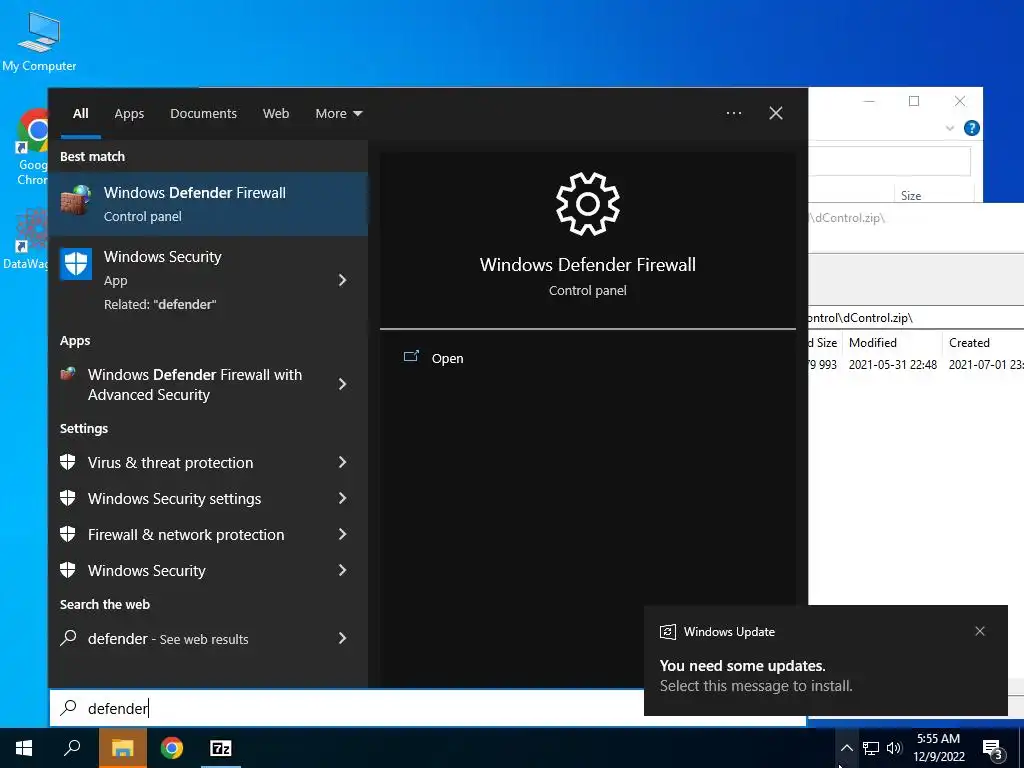The image size is (1024, 768).
Task: Click the shield icon of the last Windows Security setting
Action: click(68, 570)
